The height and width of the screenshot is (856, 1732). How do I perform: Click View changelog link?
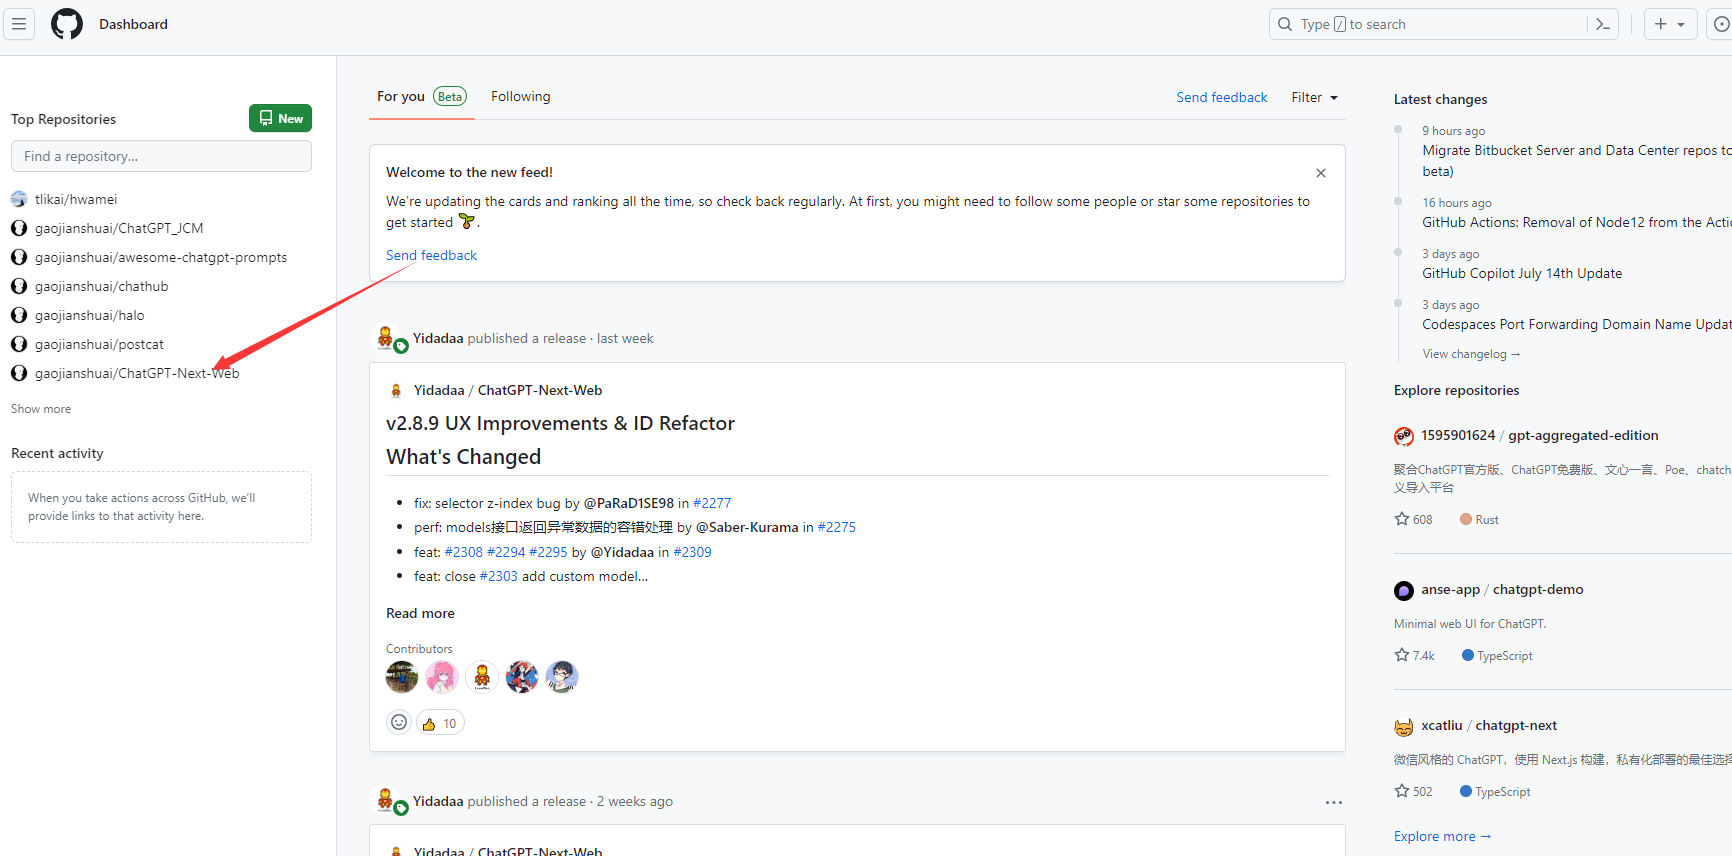click(1471, 354)
